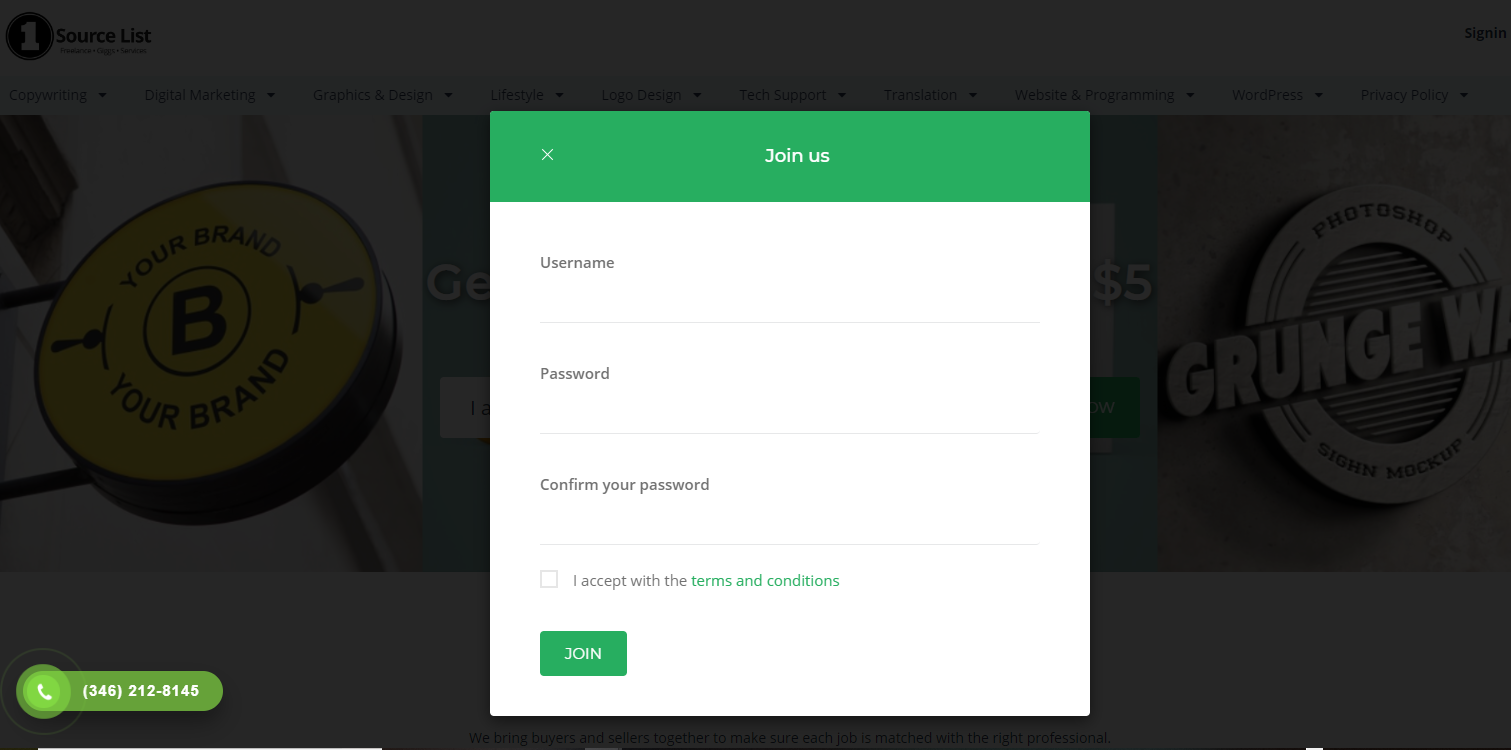Focus the Username input field
This screenshot has height=750, width=1511.
pos(790,300)
